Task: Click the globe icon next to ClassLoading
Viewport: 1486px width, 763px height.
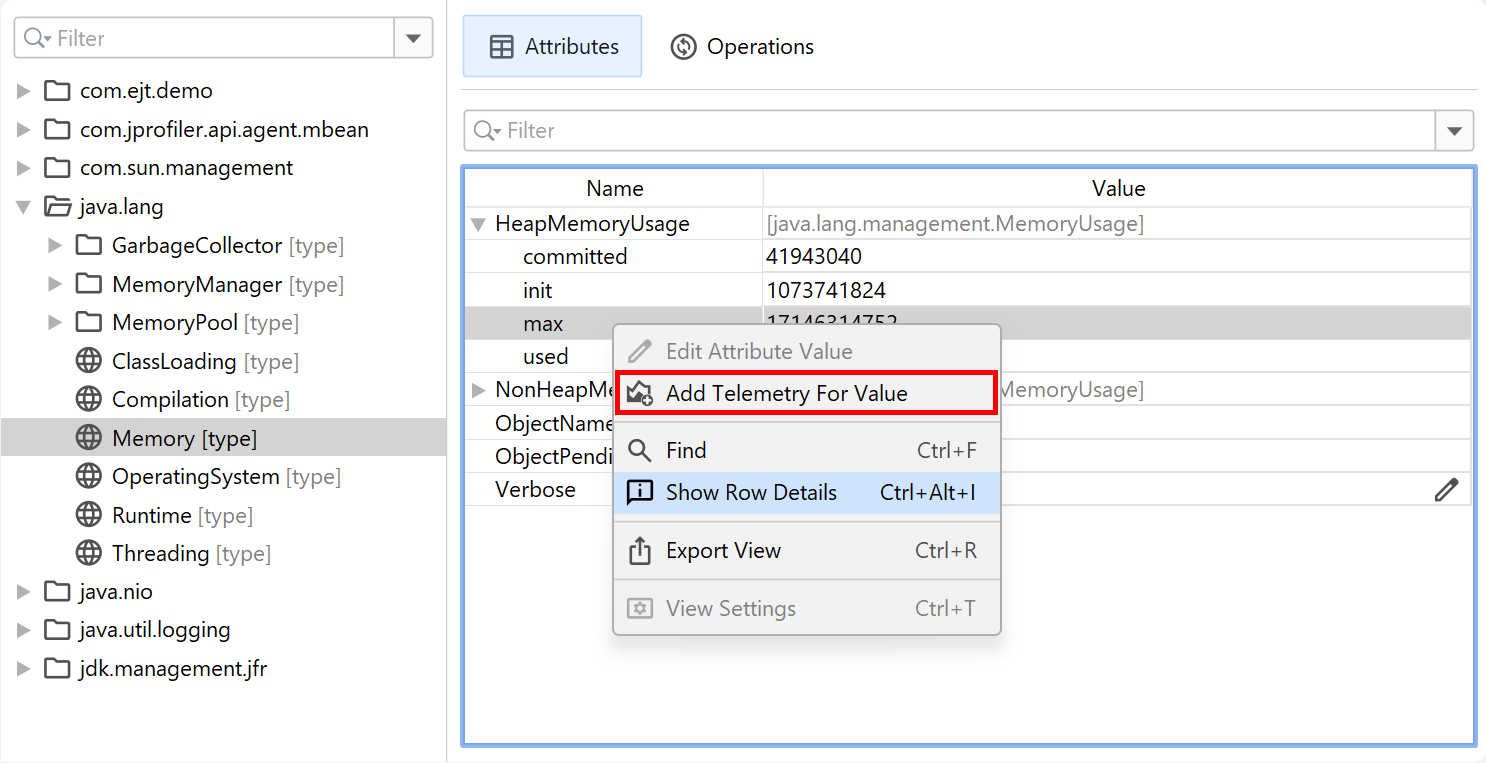Action: (x=89, y=361)
